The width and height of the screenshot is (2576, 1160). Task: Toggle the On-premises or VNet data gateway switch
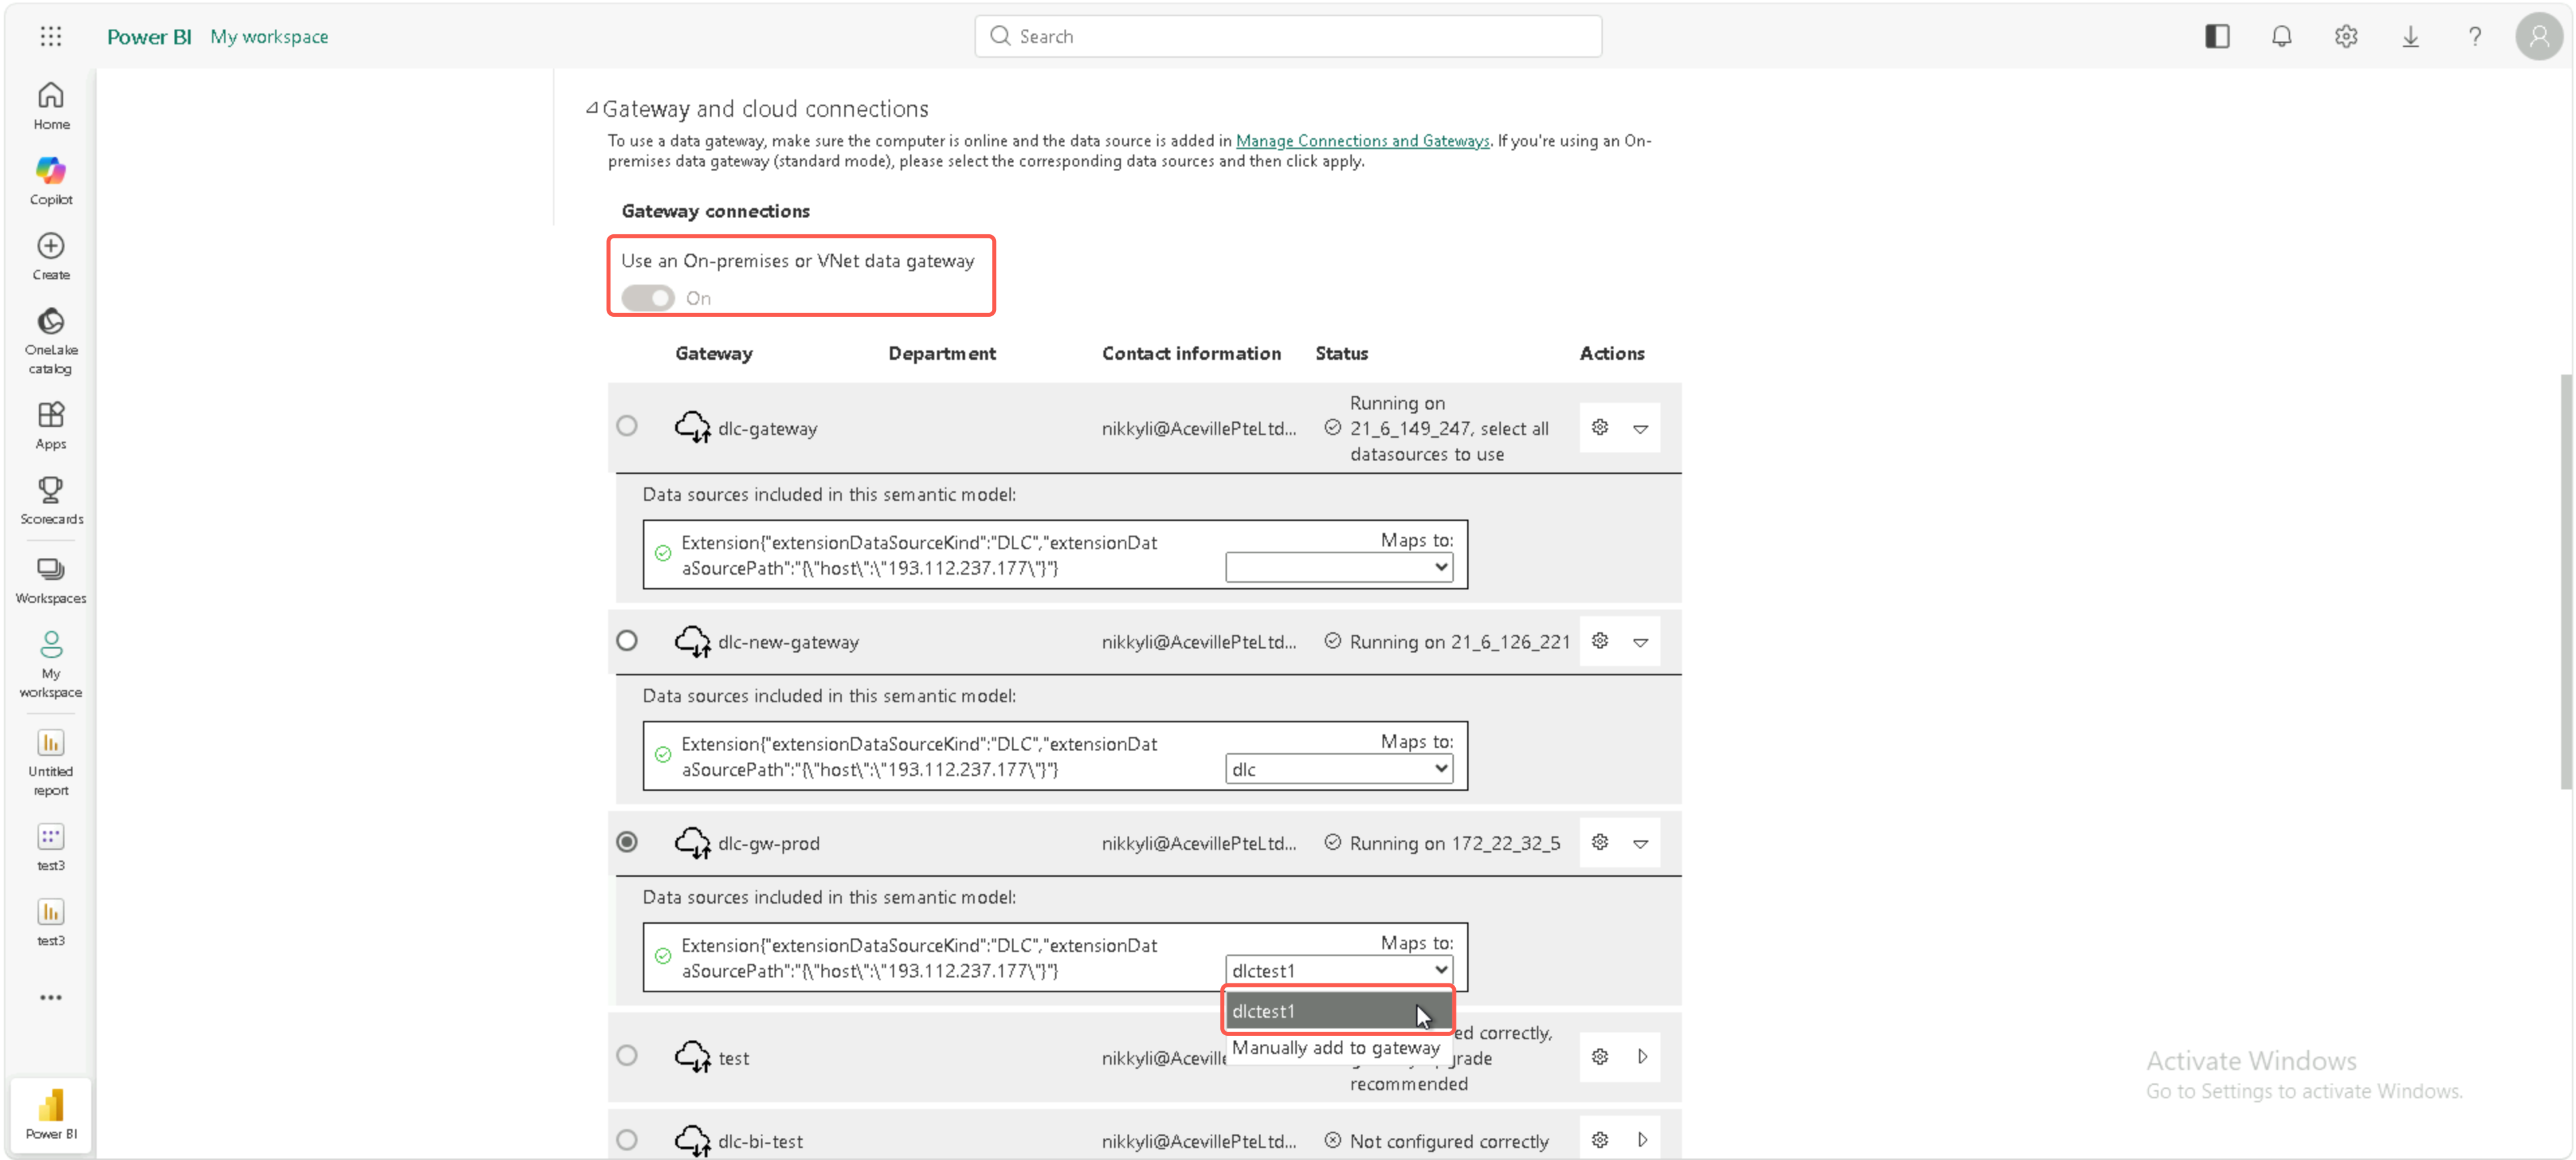click(x=647, y=298)
